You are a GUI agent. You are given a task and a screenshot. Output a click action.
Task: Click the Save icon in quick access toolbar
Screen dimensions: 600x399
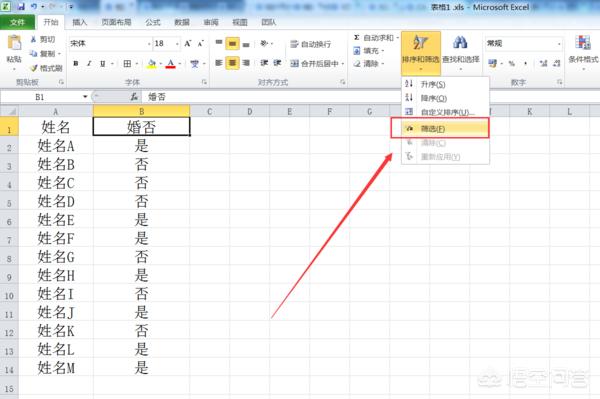click(x=21, y=7)
